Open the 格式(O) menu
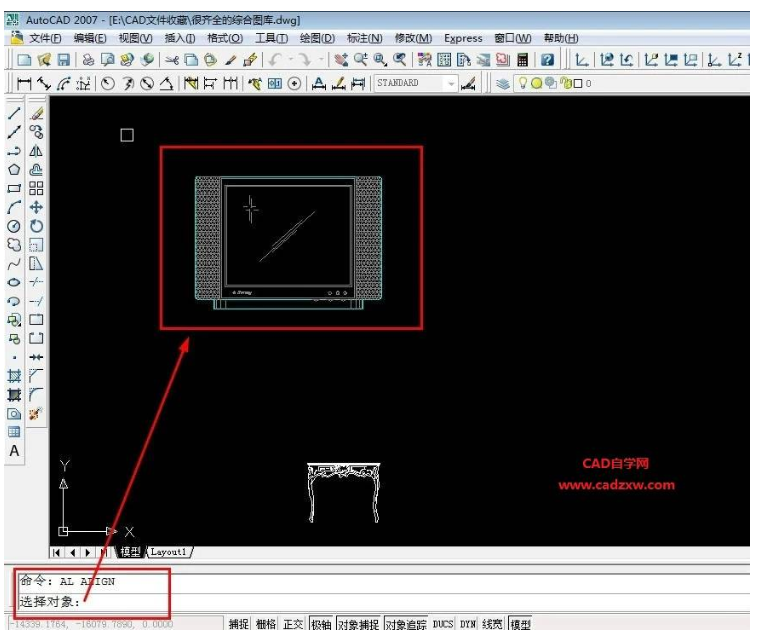 click(x=225, y=38)
